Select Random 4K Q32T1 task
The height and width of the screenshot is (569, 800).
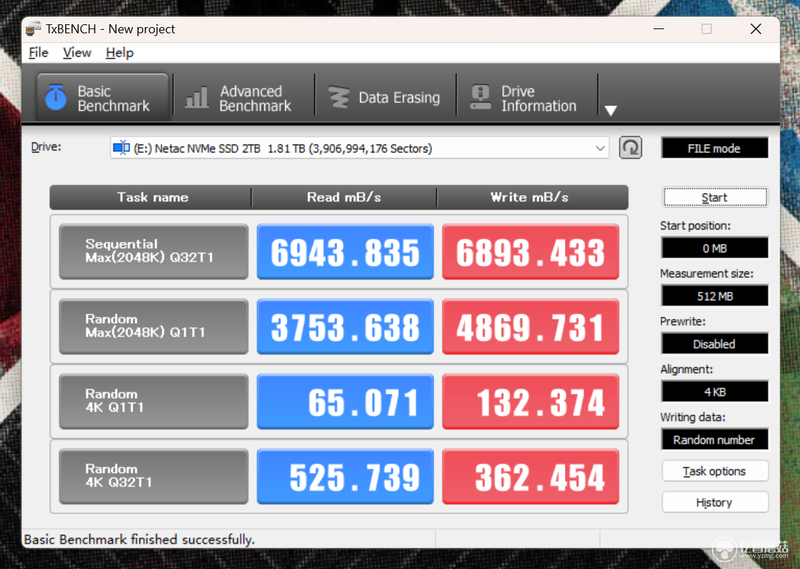click(x=154, y=477)
